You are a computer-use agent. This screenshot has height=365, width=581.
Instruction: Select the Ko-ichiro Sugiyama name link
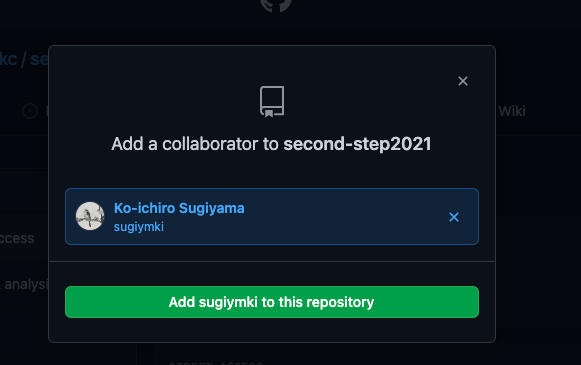pyautogui.click(x=179, y=208)
